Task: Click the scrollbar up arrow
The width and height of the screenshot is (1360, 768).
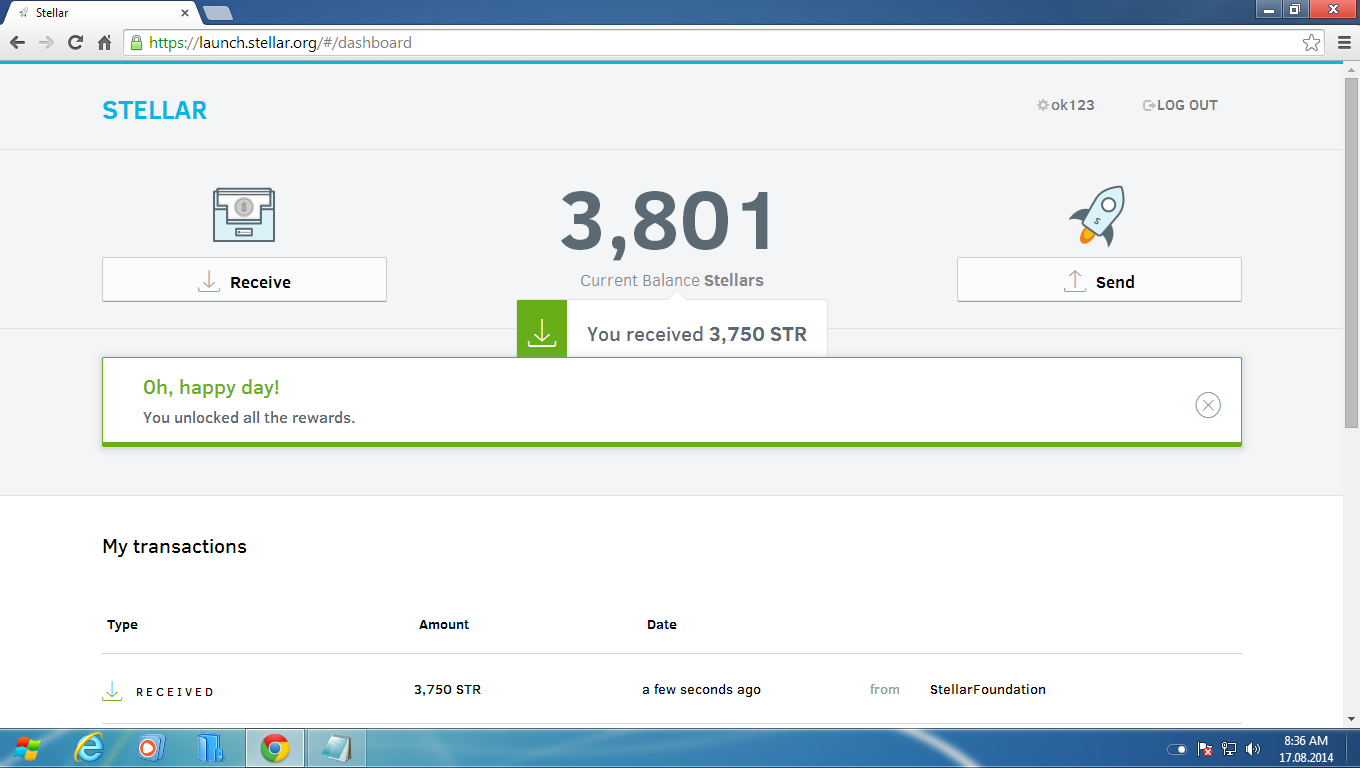Action: coord(1351,70)
